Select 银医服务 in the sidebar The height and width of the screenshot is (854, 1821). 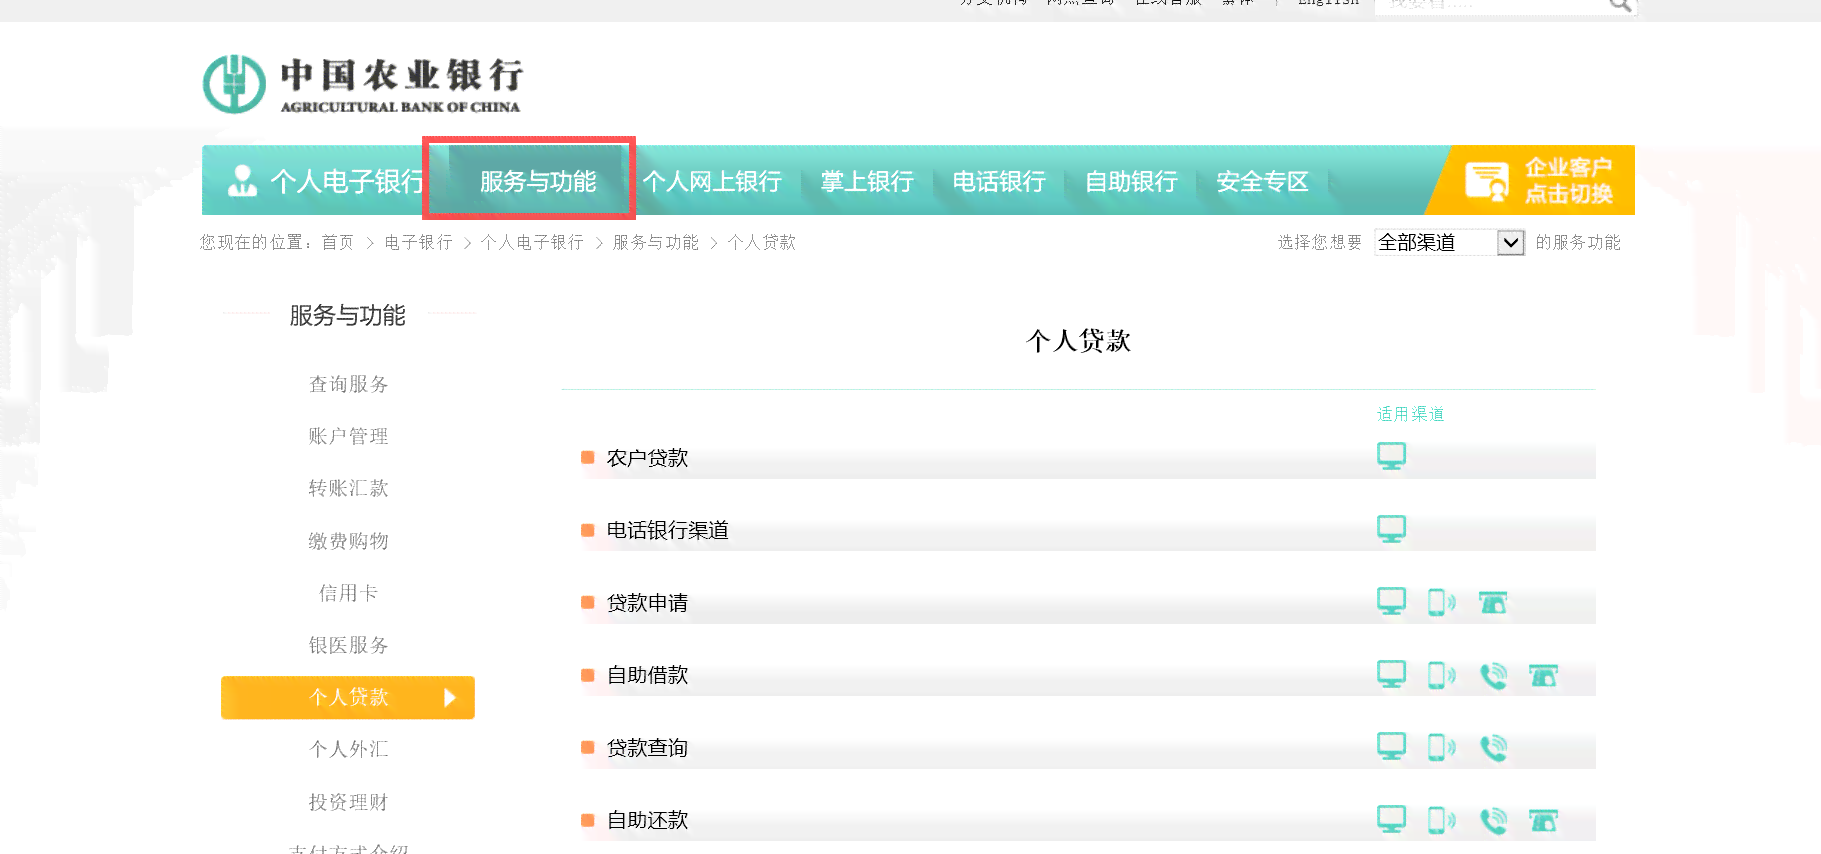pos(348,645)
